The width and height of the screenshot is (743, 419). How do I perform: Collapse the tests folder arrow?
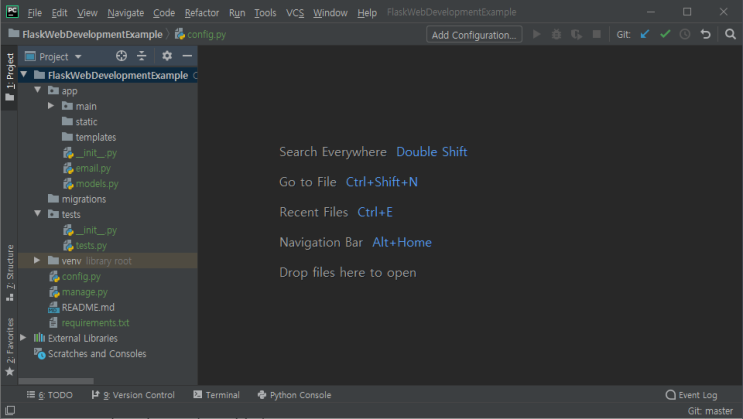(x=37, y=214)
